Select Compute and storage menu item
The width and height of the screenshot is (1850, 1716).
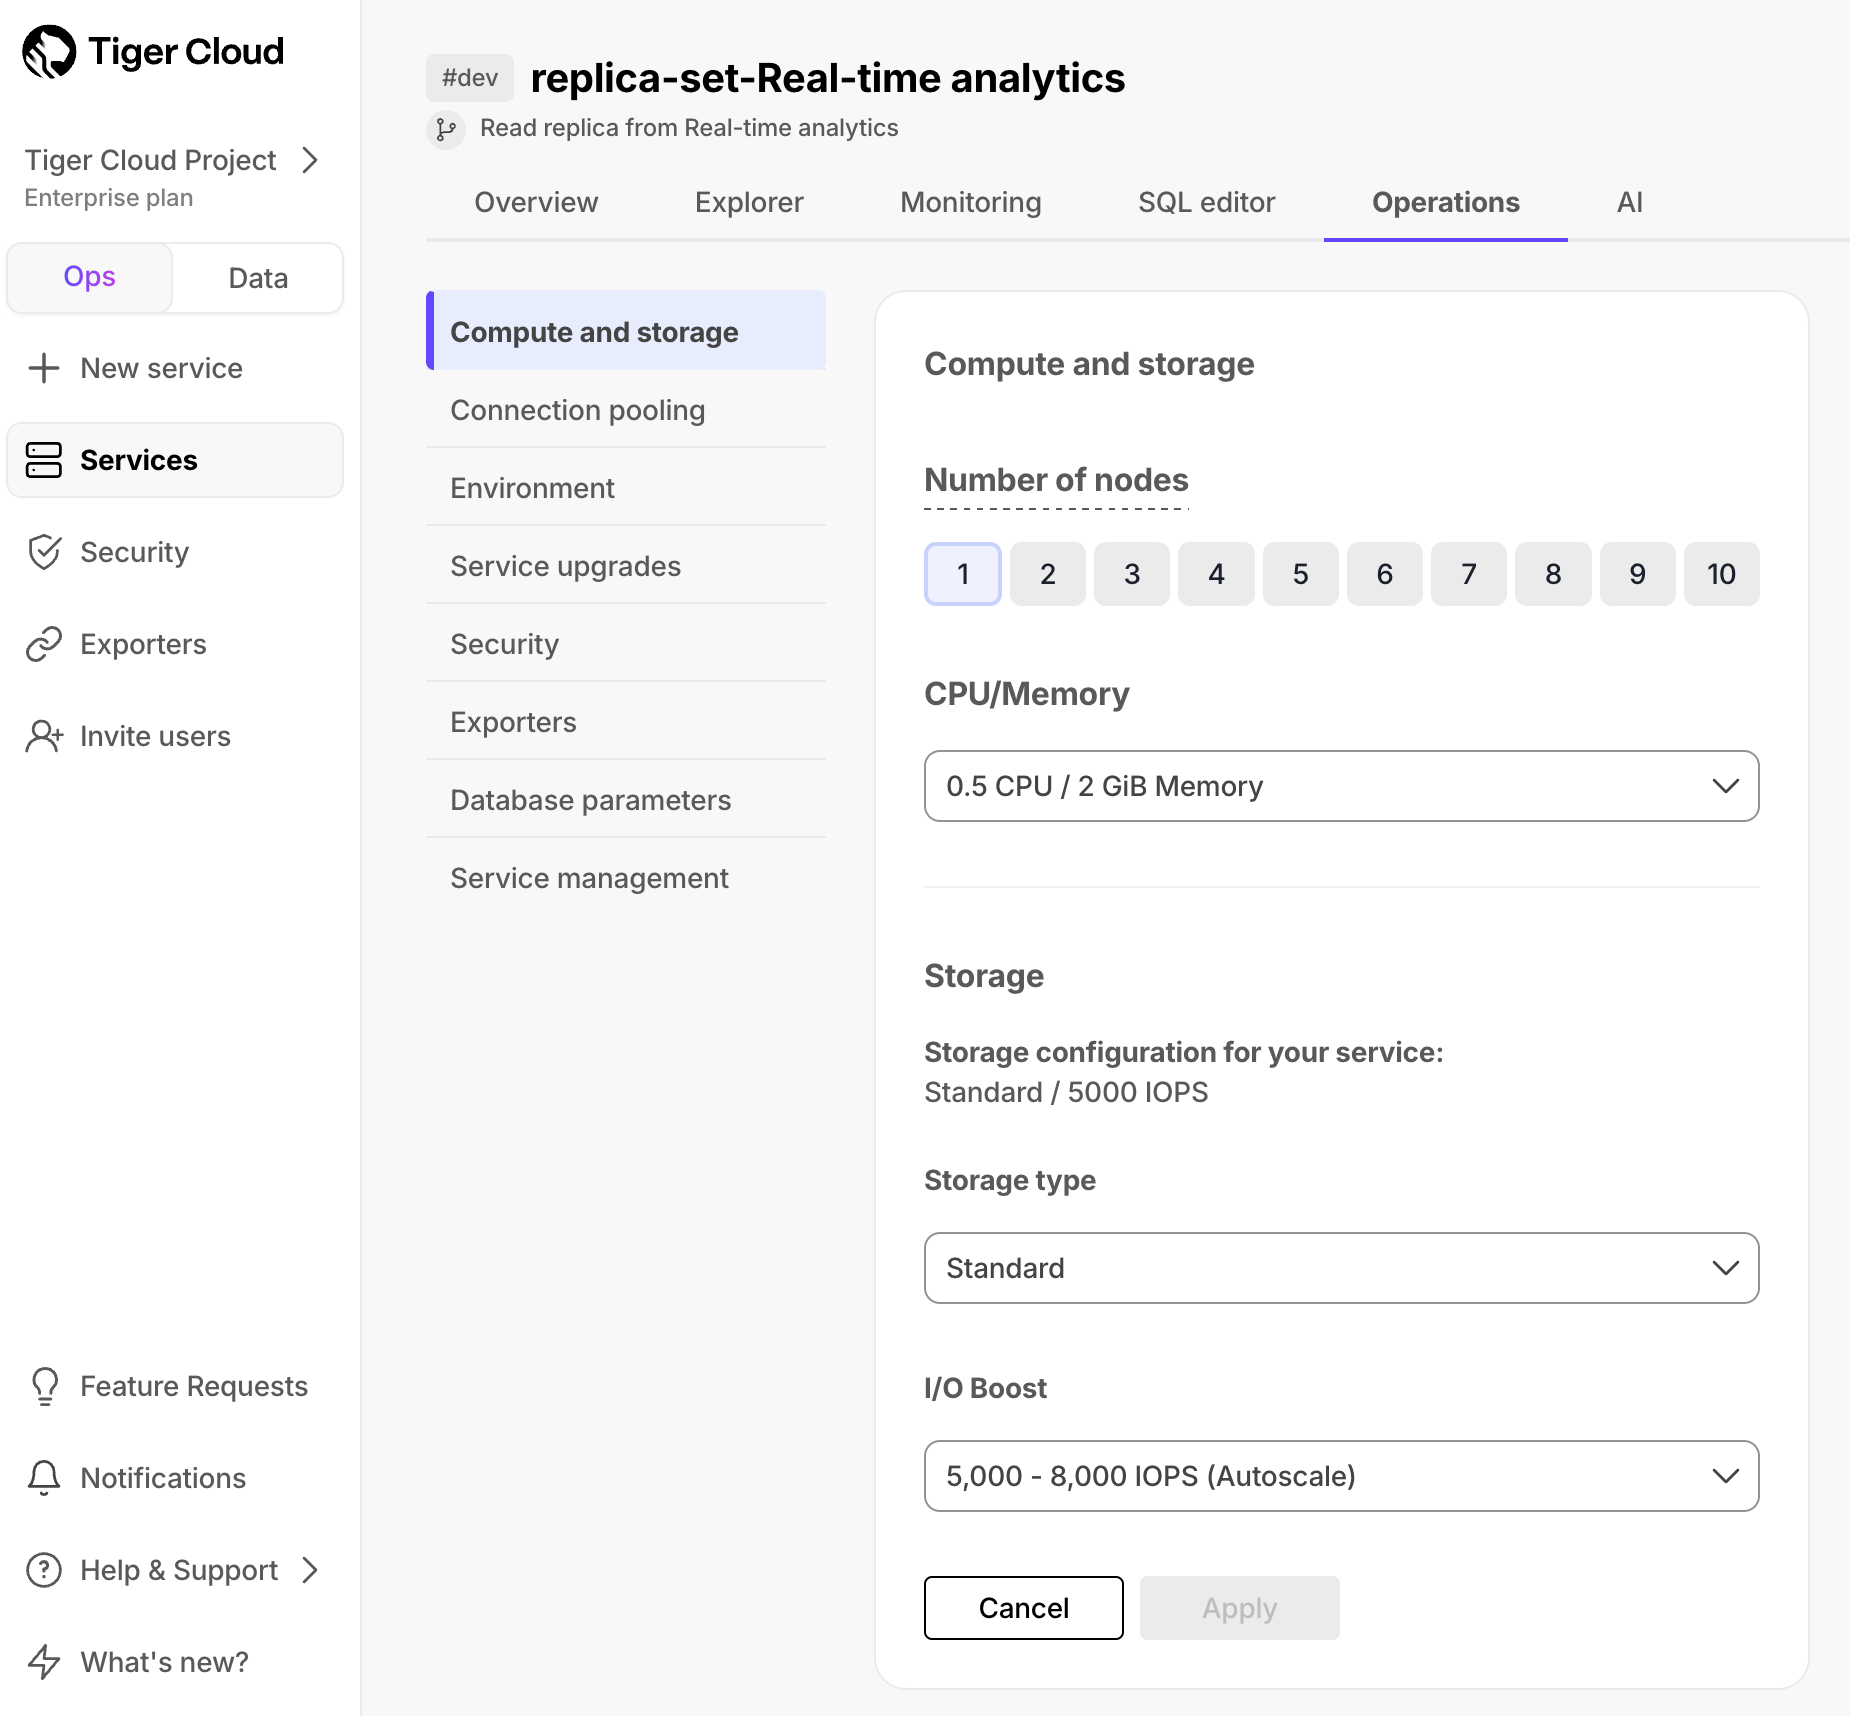(626, 331)
